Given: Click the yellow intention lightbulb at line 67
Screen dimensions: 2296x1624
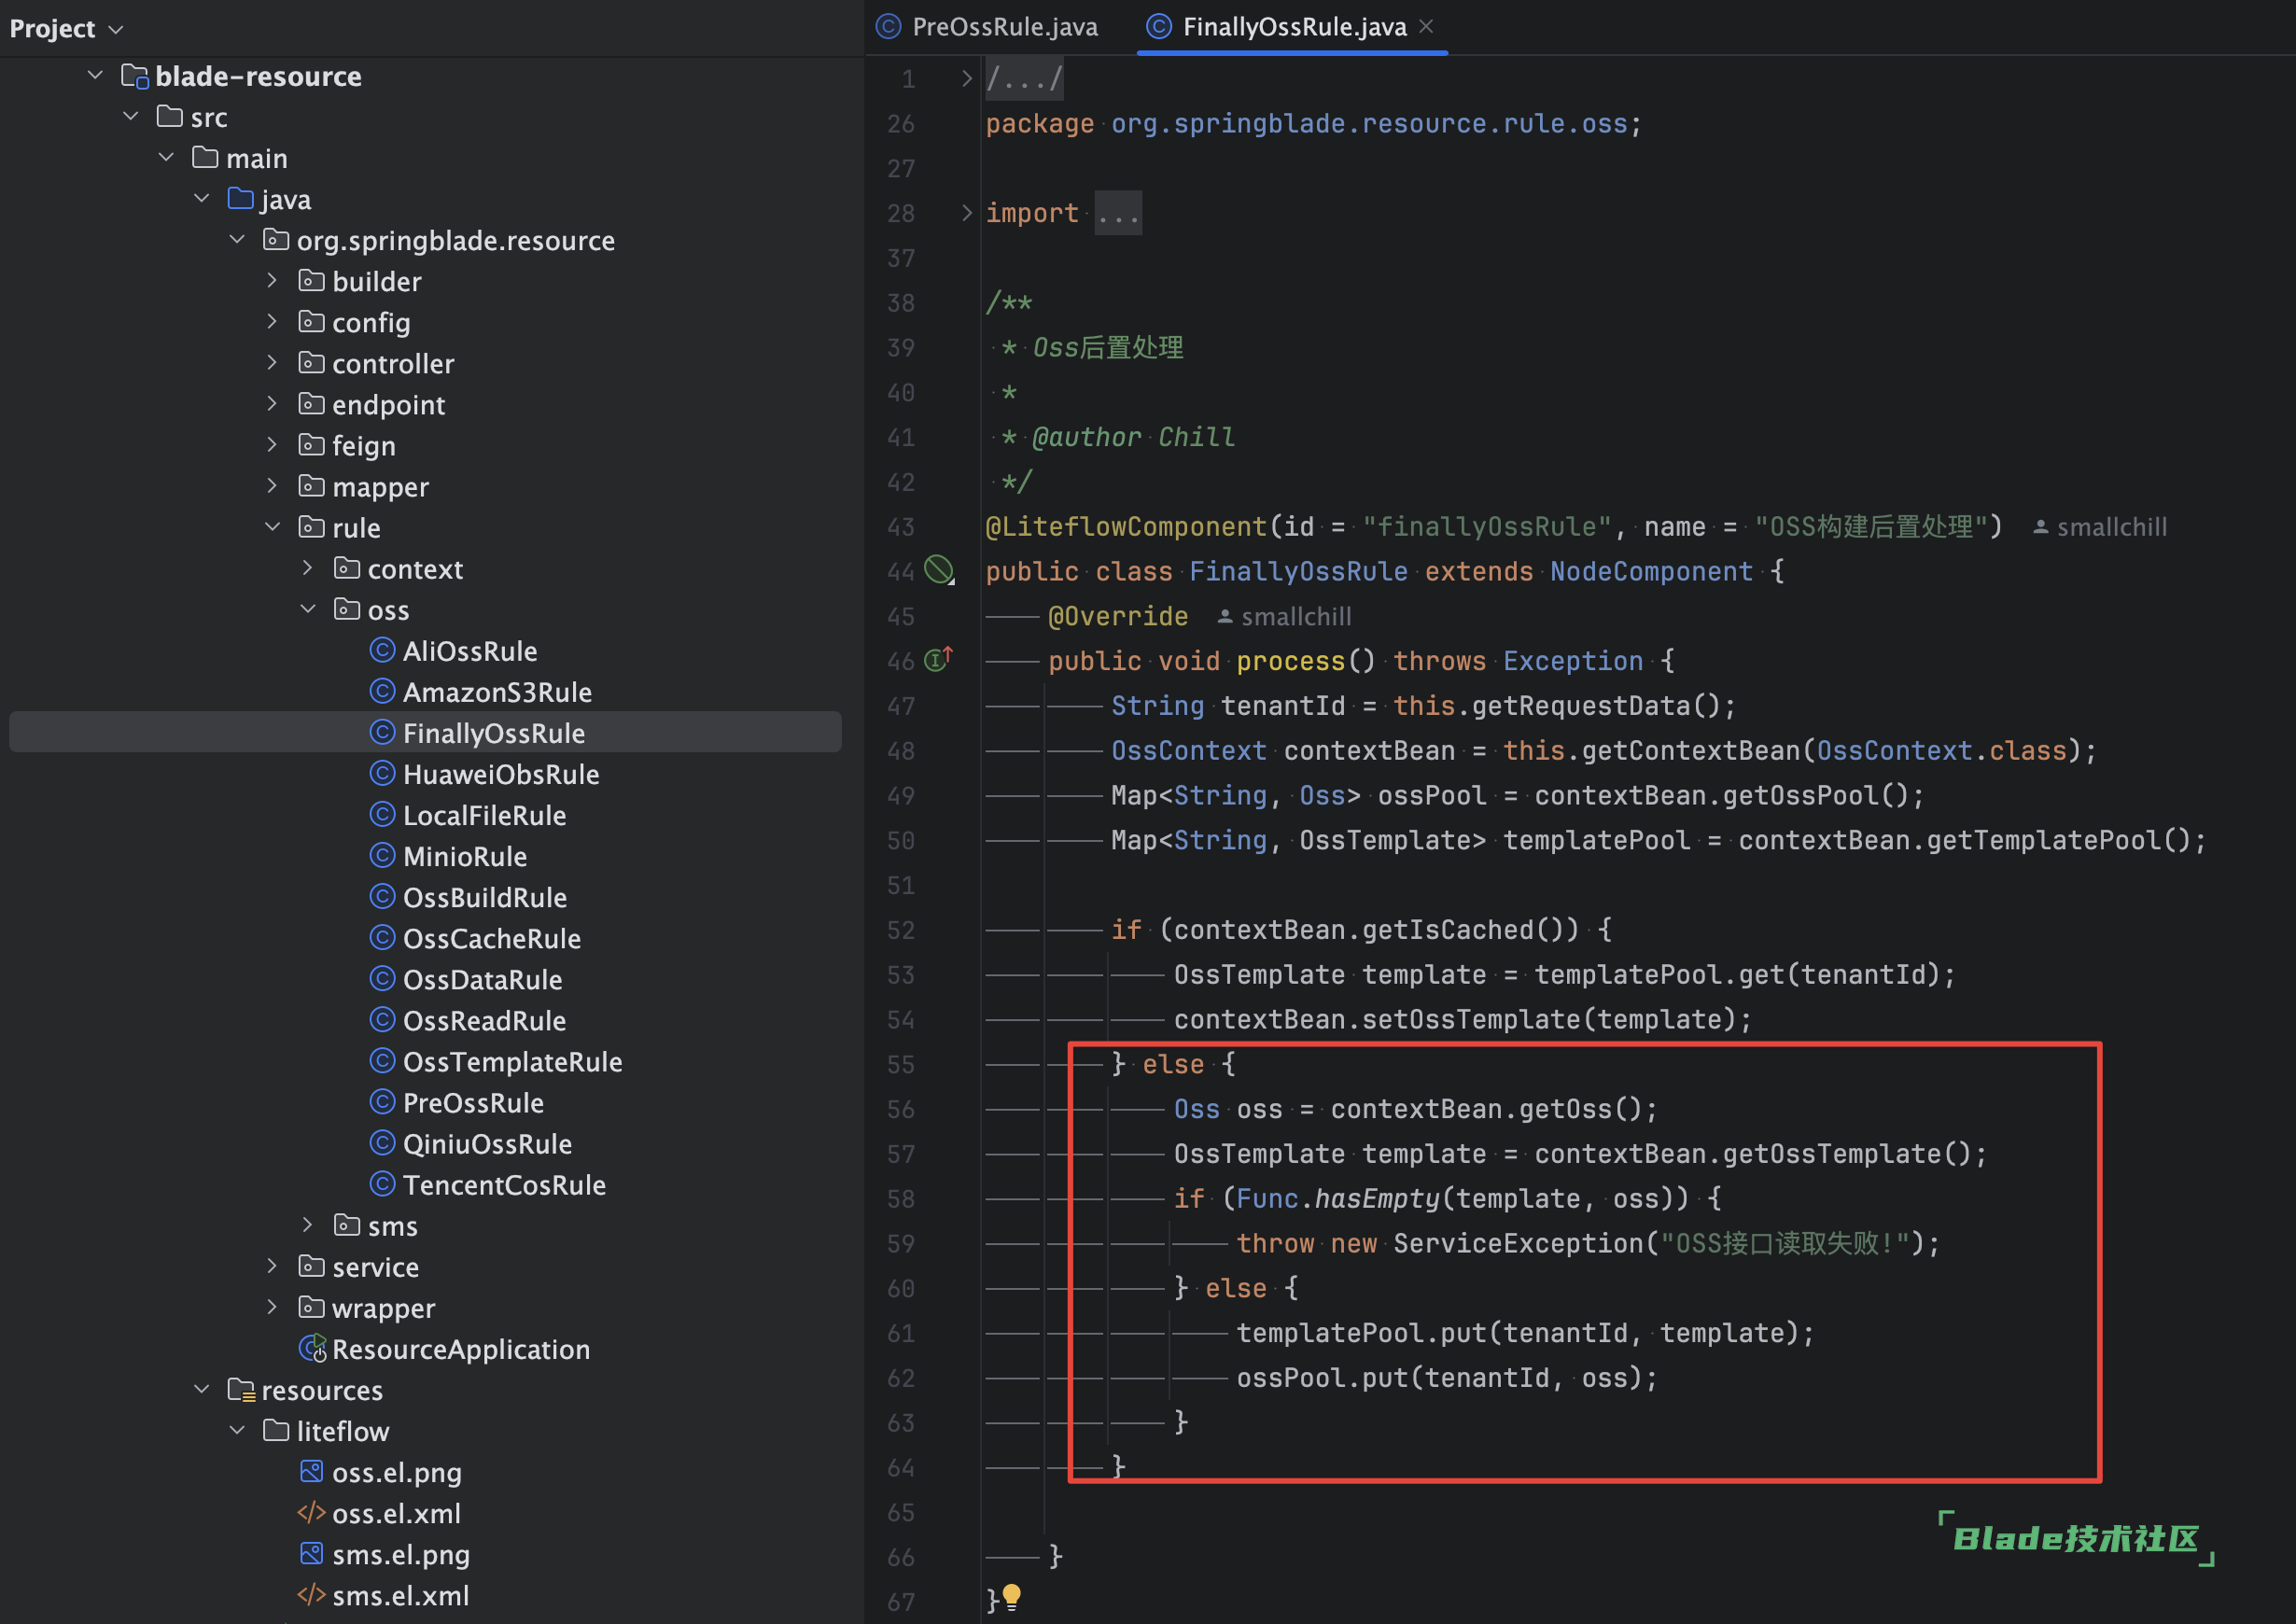Looking at the screenshot, I should click(x=1012, y=1597).
